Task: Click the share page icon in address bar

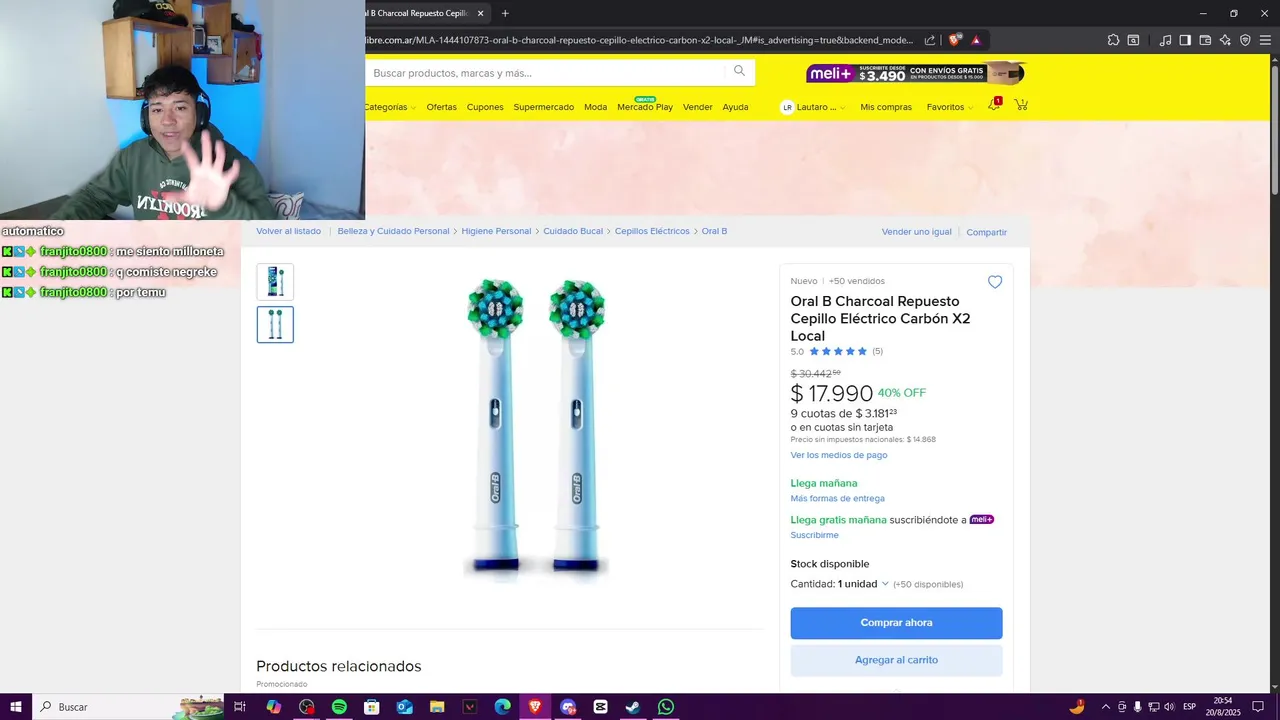Action: 930,40
